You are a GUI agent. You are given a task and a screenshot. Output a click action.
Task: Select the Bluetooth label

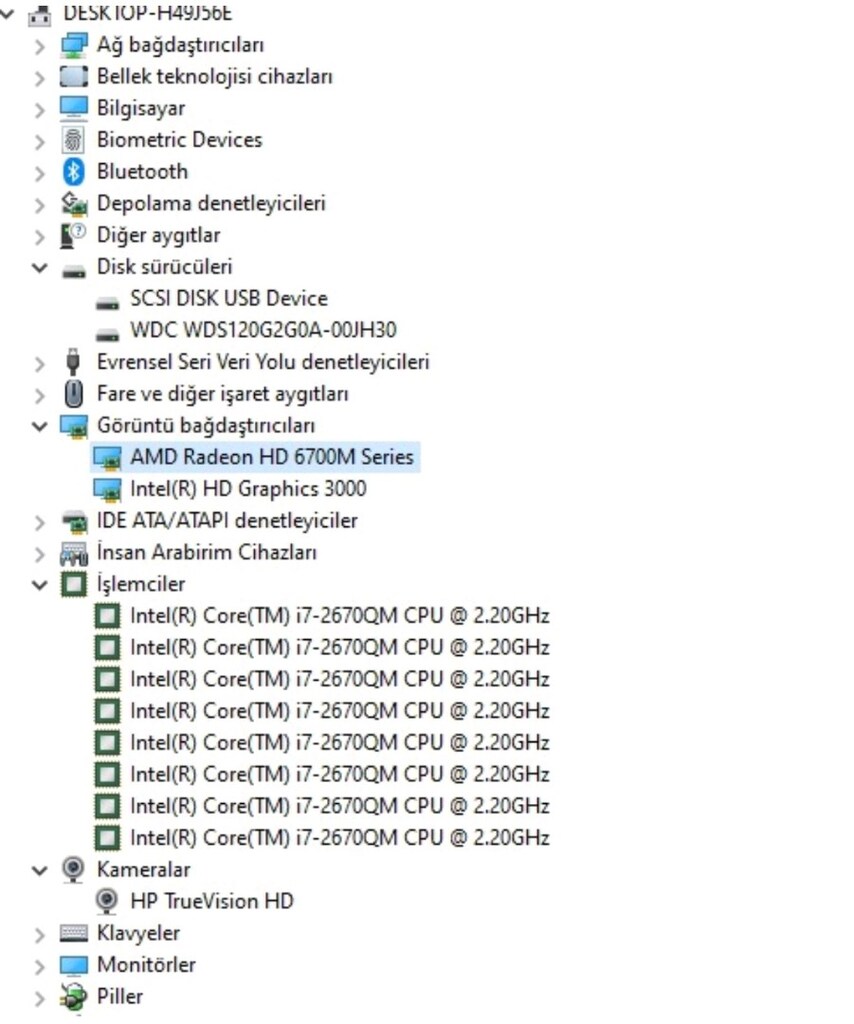pyautogui.click(x=142, y=171)
